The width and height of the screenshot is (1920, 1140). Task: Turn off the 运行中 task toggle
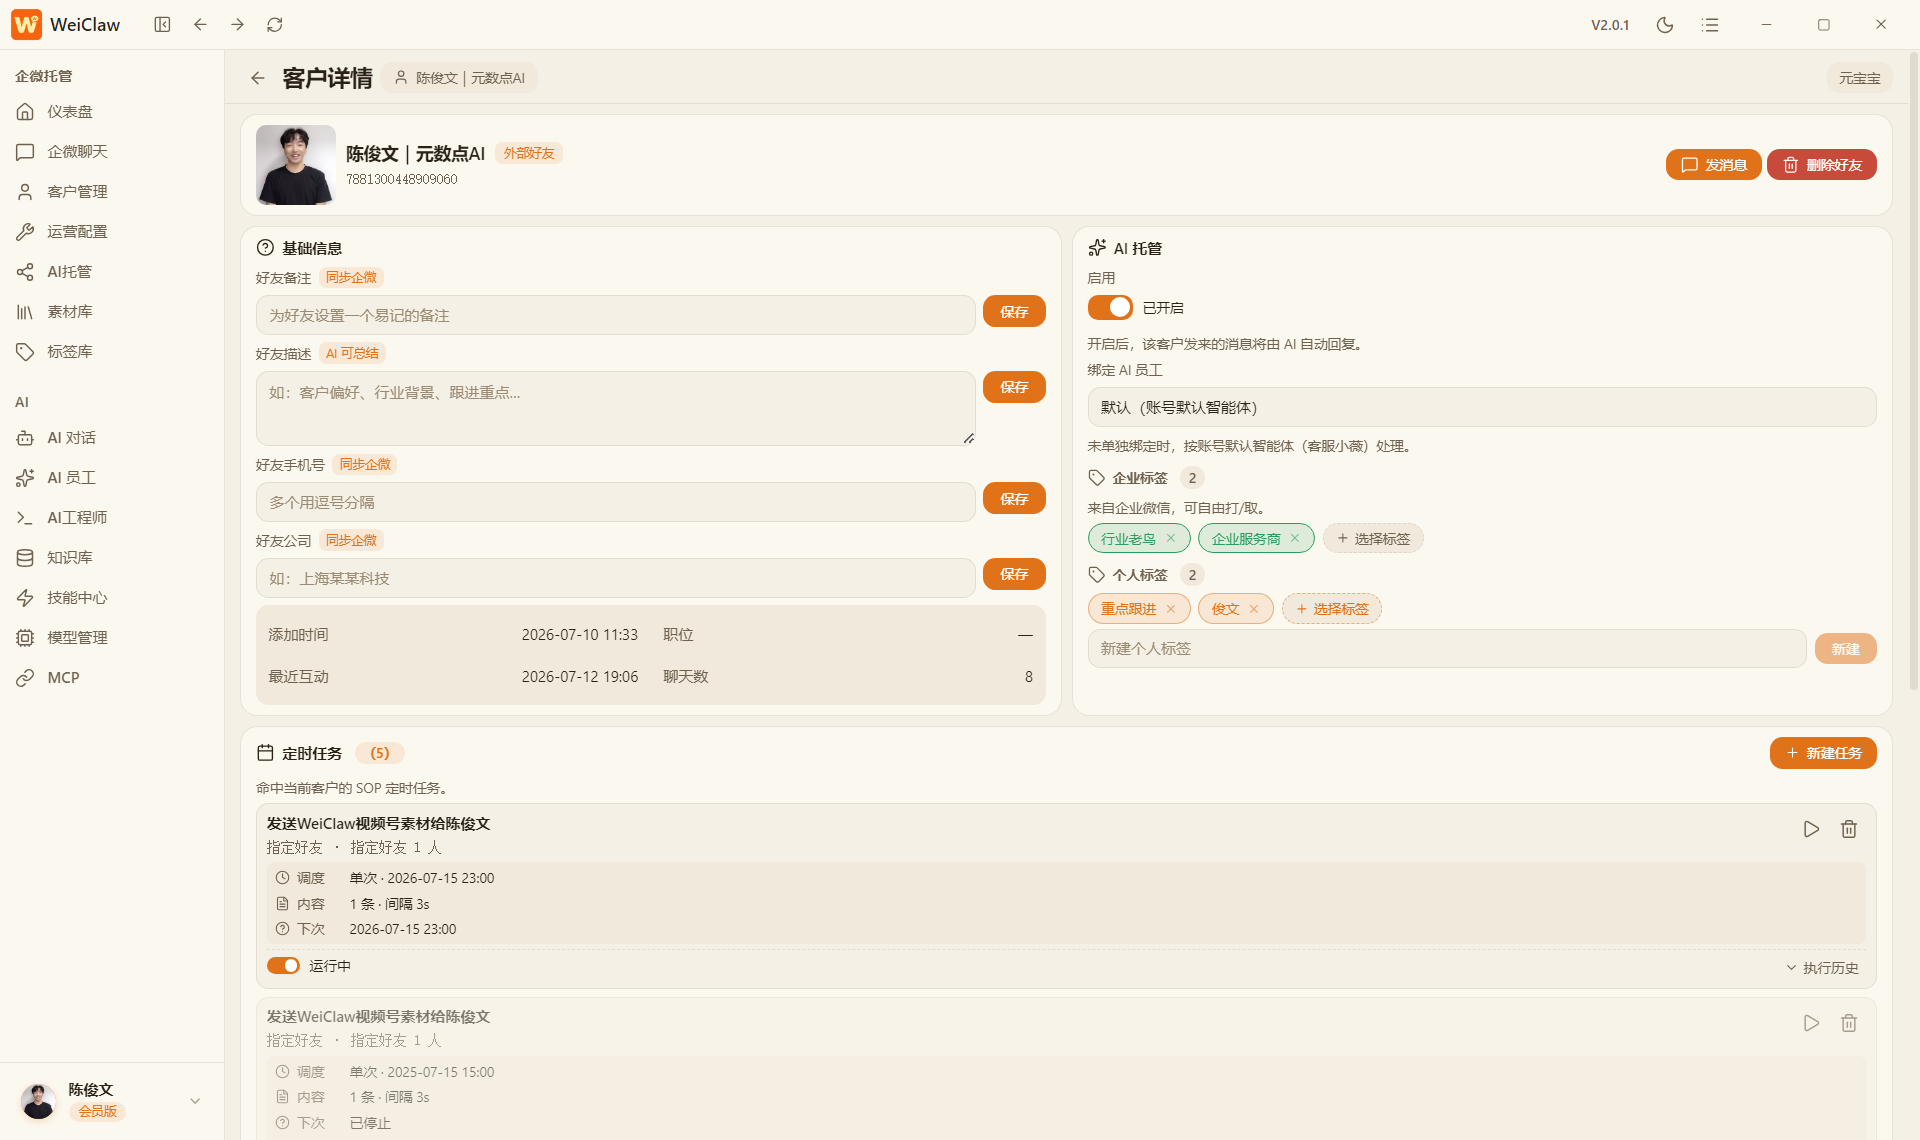[283, 966]
